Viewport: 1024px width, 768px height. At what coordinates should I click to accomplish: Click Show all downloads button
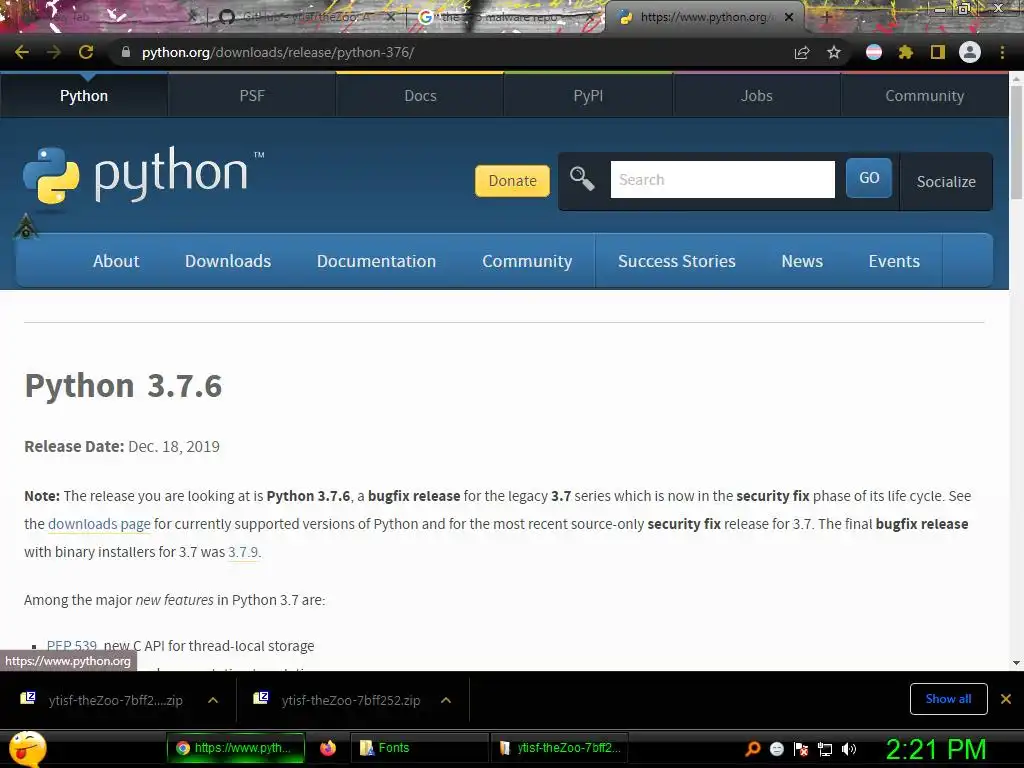pyautogui.click(x=948, y=699)
